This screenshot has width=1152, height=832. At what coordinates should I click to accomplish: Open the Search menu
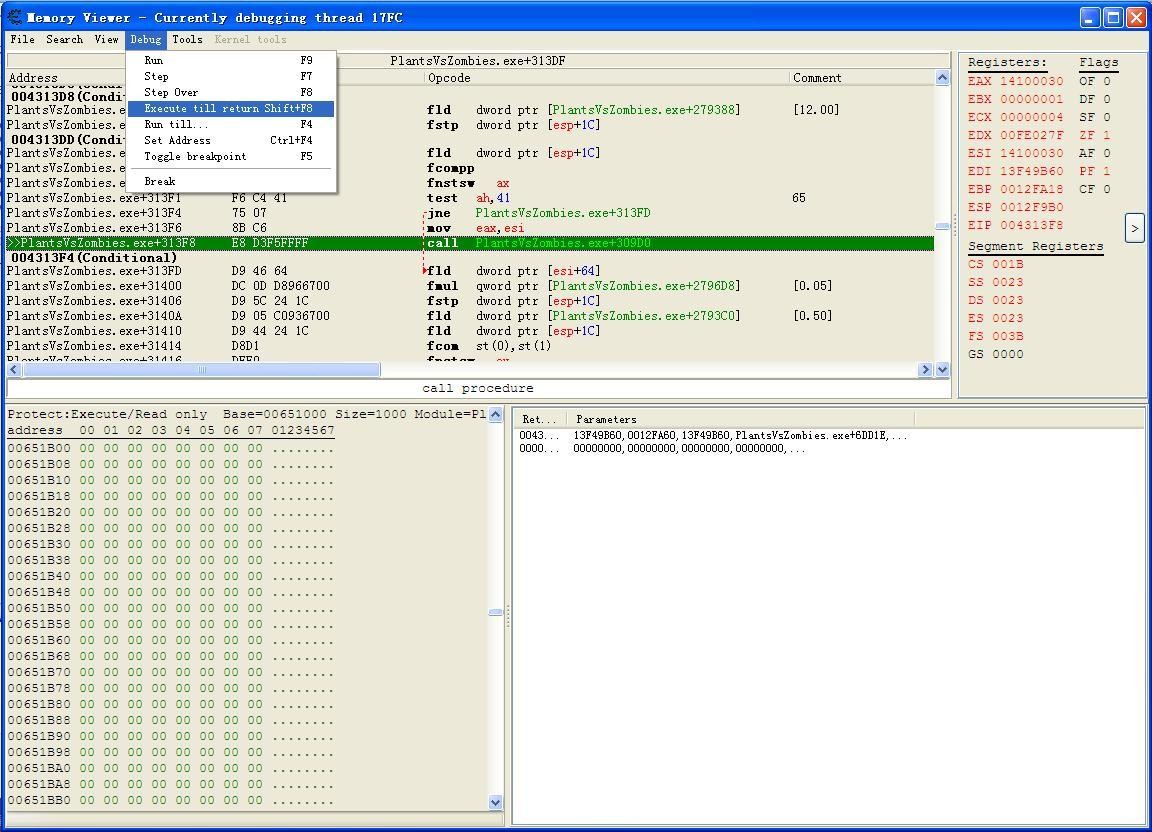[65, 40]
